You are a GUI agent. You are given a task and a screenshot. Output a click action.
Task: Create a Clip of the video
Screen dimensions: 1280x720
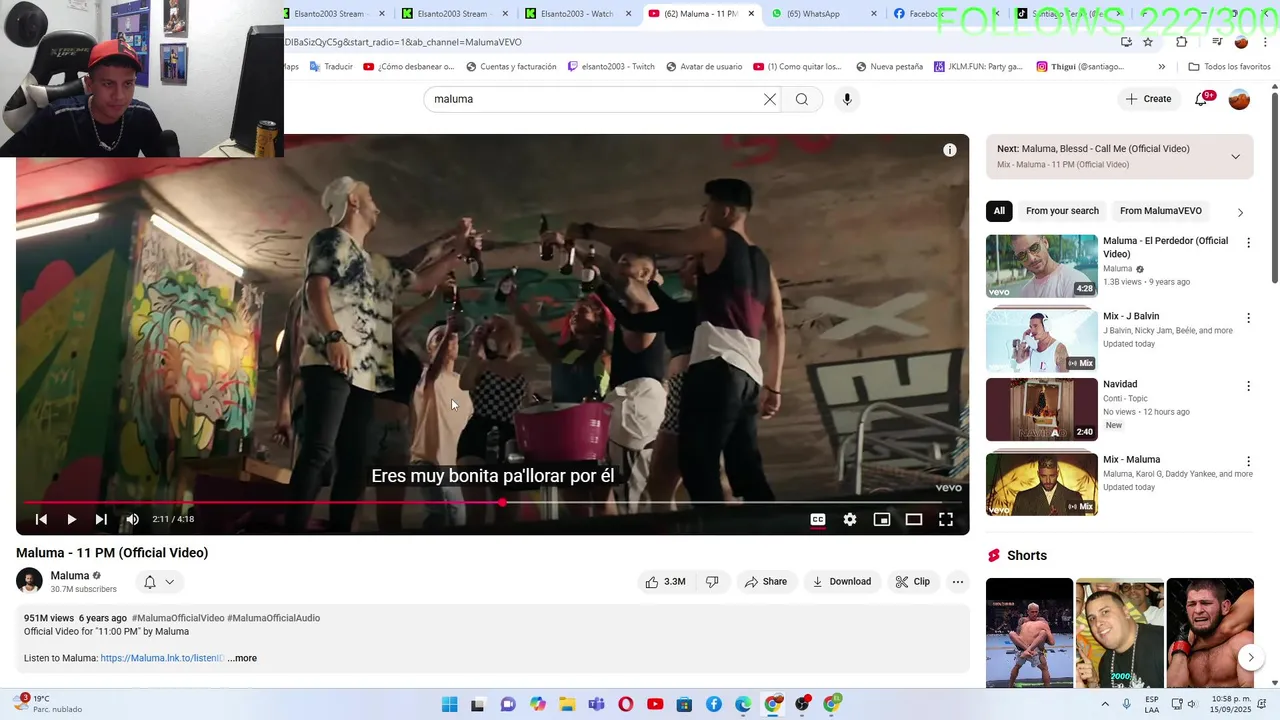(x=913, y=582)
